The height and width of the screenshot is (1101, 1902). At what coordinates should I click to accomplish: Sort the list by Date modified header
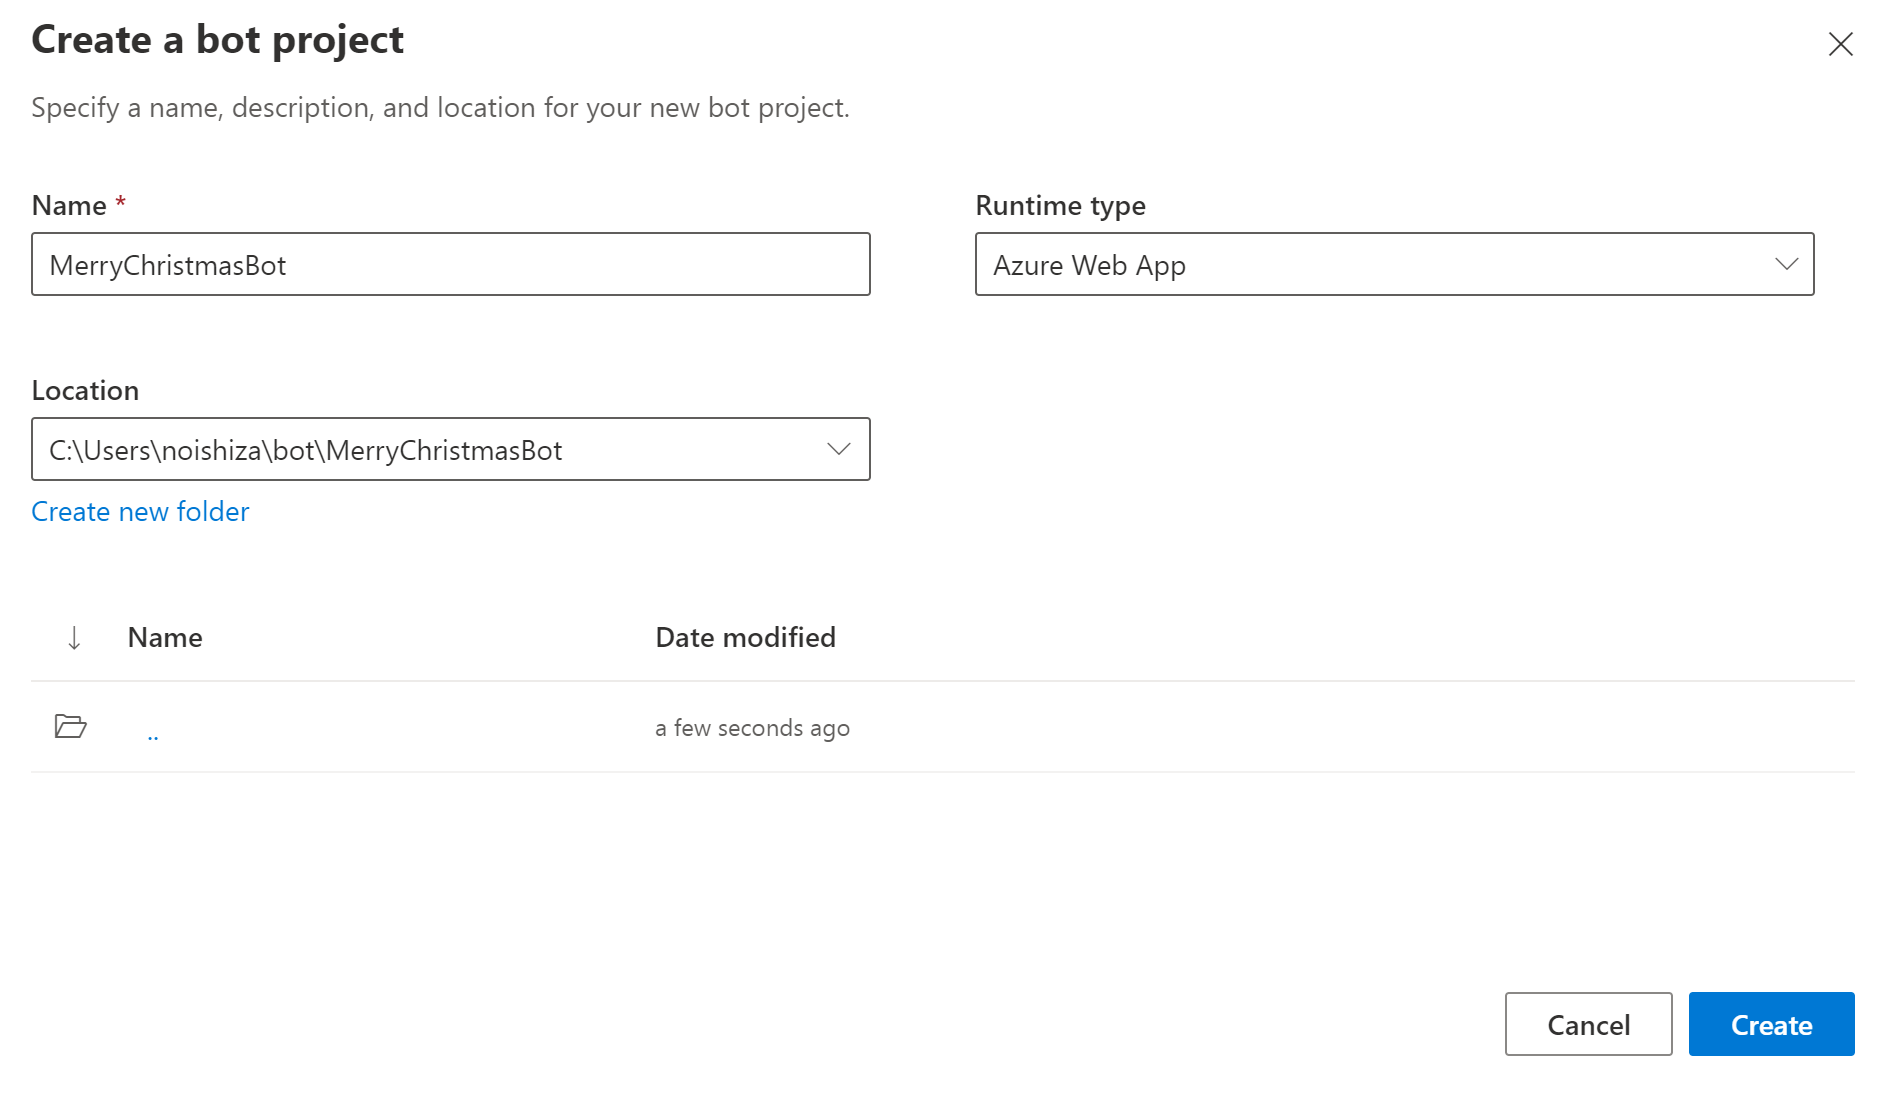point(745,638)
